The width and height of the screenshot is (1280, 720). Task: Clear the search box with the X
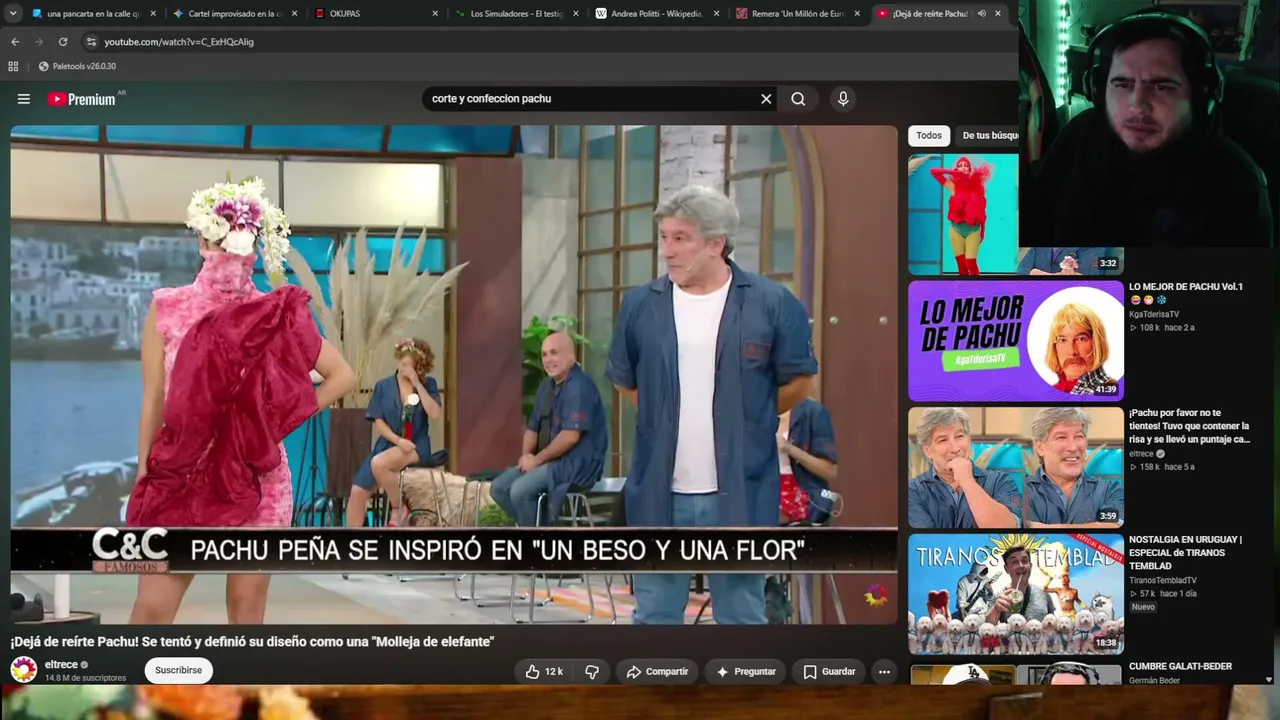[x=766, y=99]
